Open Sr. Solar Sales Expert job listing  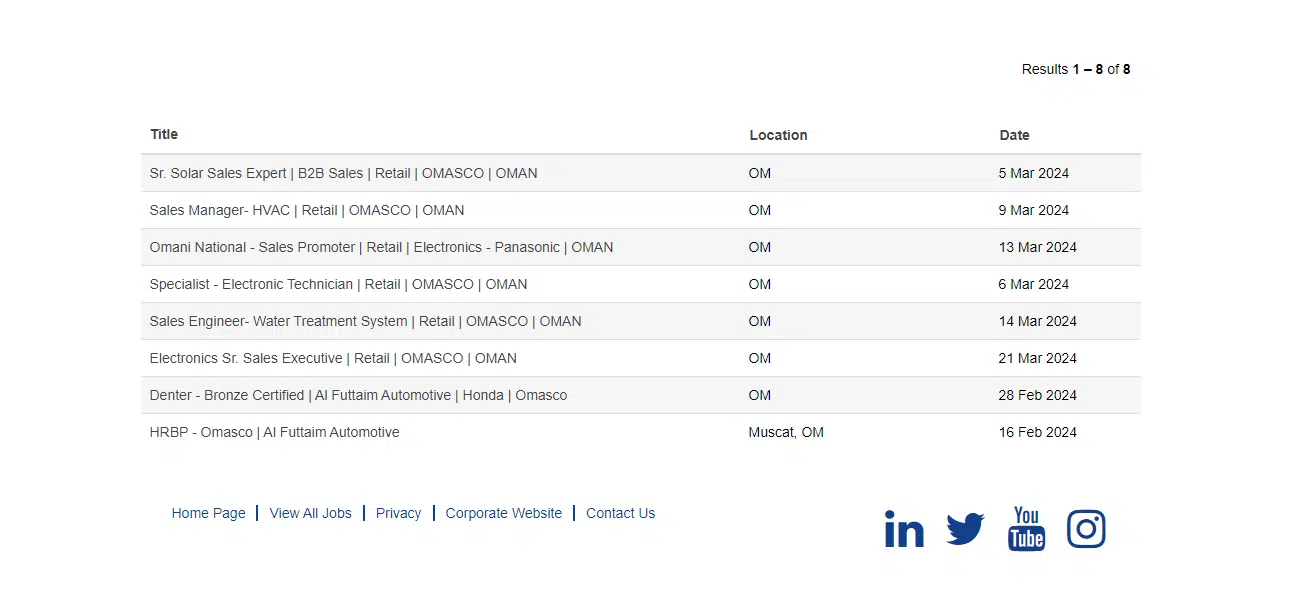343,173
